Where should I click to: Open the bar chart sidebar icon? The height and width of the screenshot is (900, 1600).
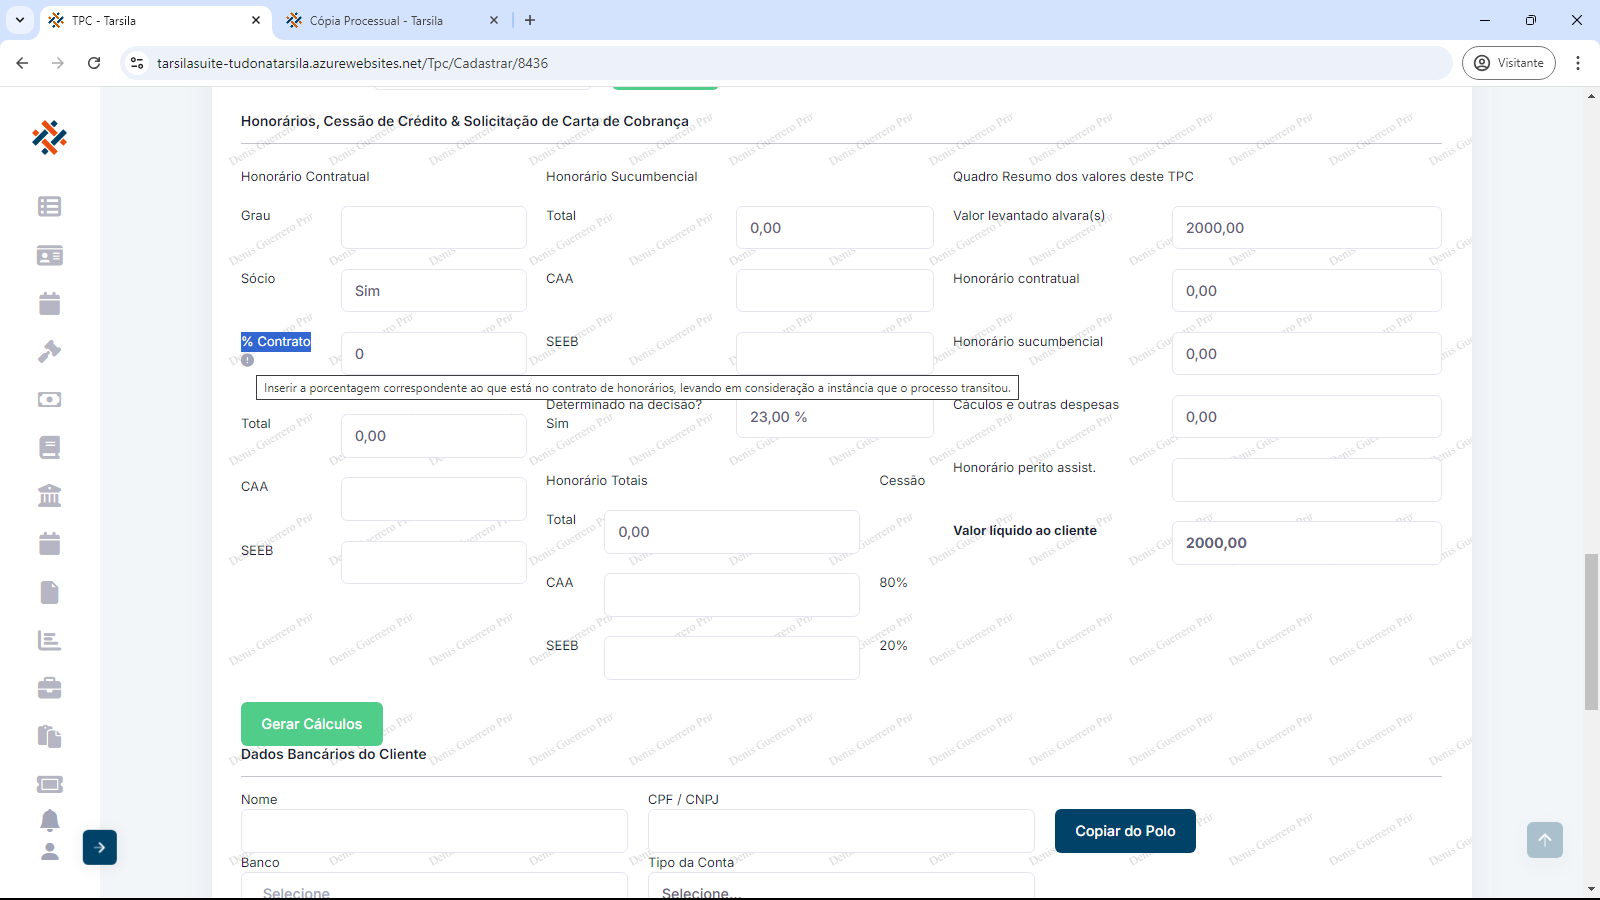pos(49,640)
